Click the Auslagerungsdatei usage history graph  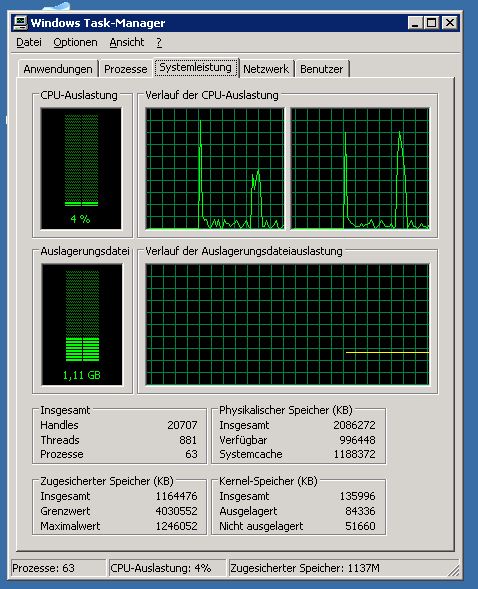tap(287, 324)
